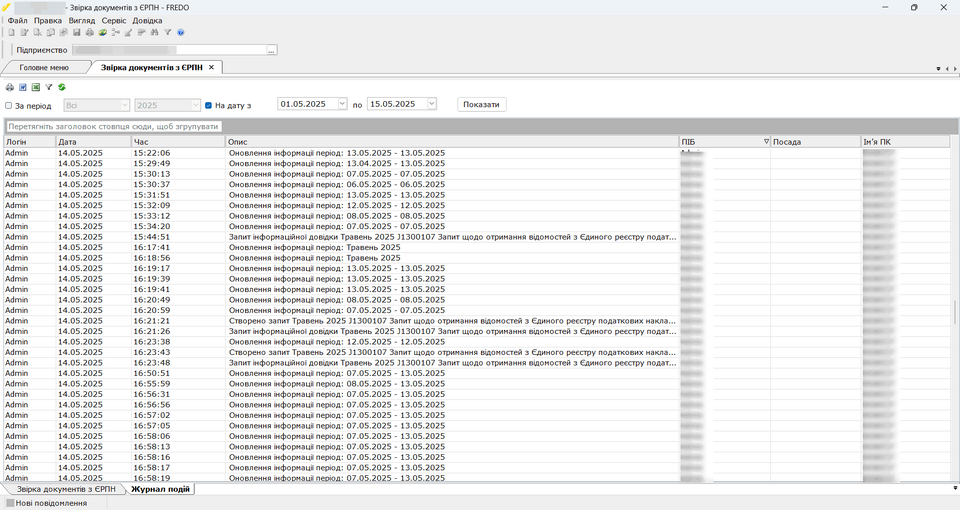Enable the За період checkbox
This screenshot has height=510, width=960.
(x=9, y=105)
